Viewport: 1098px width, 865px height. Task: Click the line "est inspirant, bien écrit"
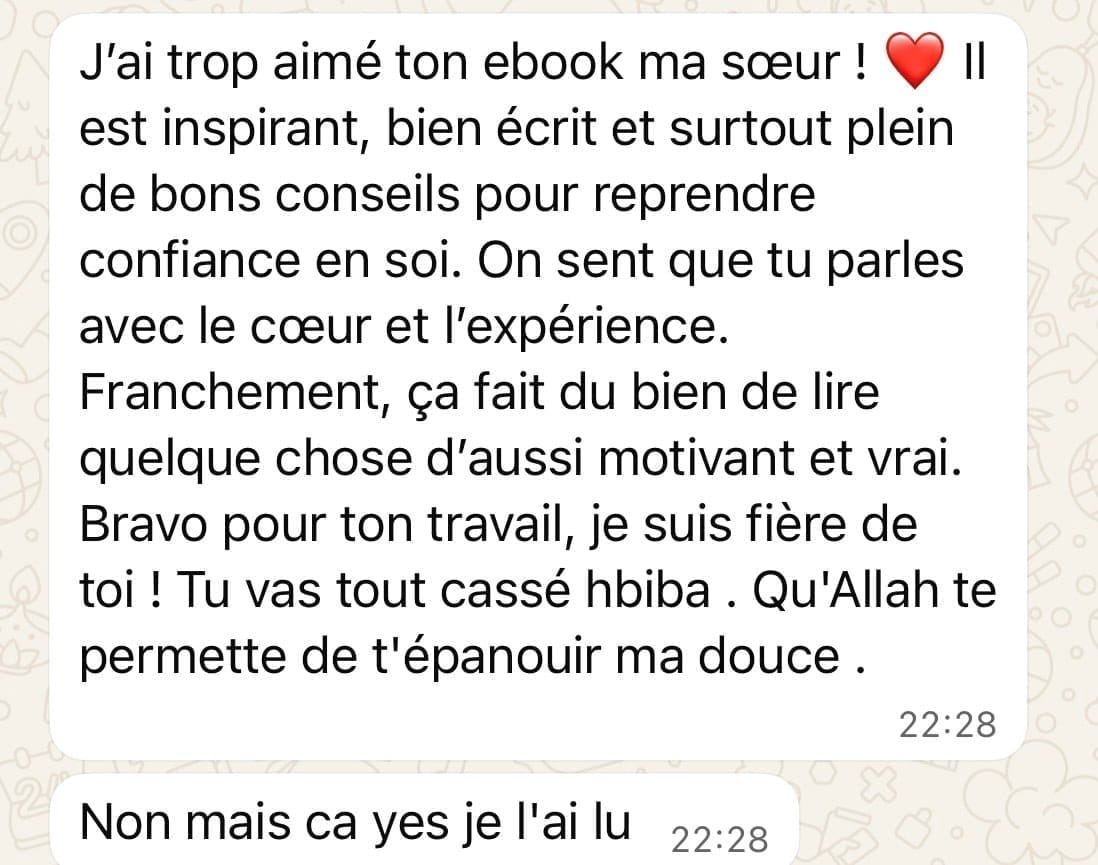coord(338,130)
